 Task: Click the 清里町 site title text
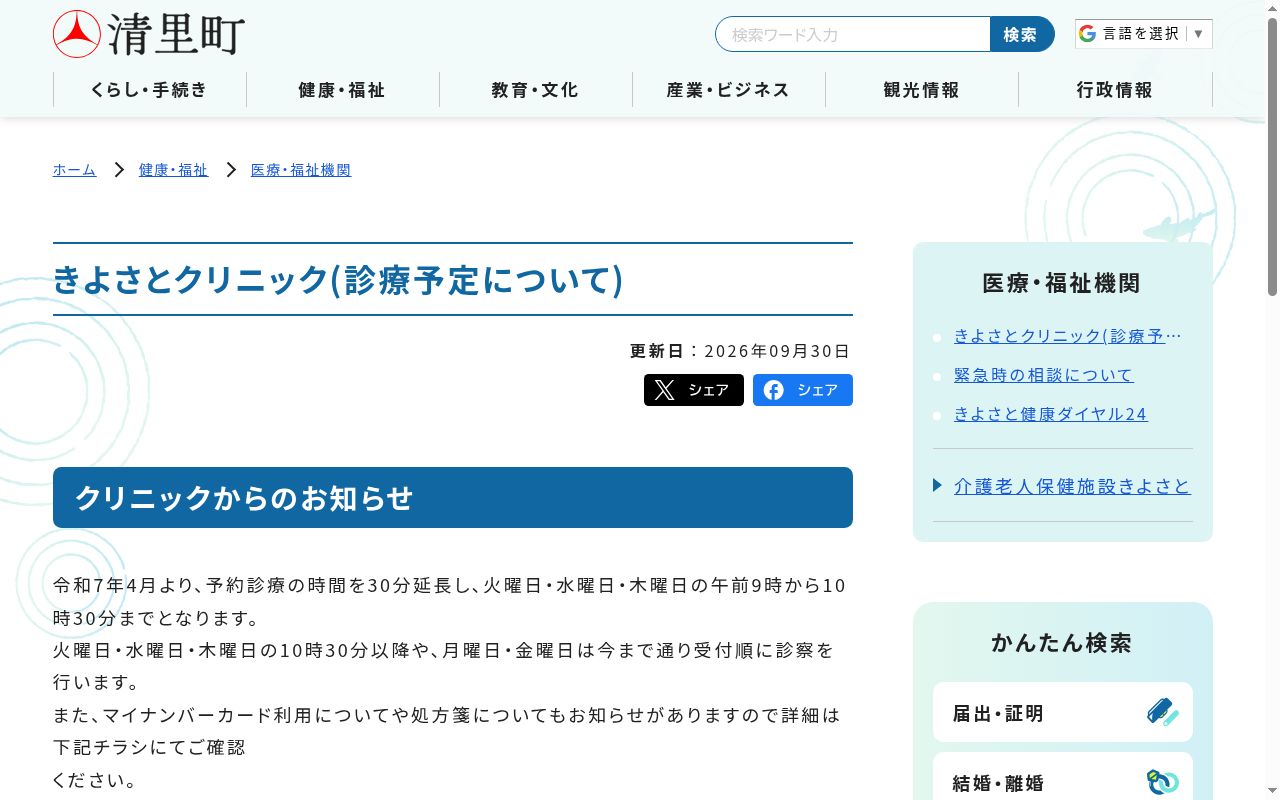(x=176, y=35)
